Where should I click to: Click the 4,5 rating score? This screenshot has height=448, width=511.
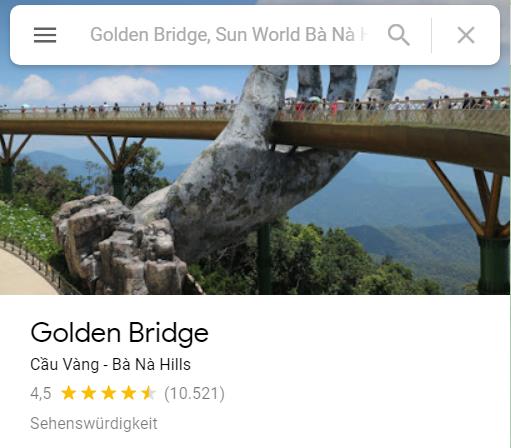click(x=41, y=393)
